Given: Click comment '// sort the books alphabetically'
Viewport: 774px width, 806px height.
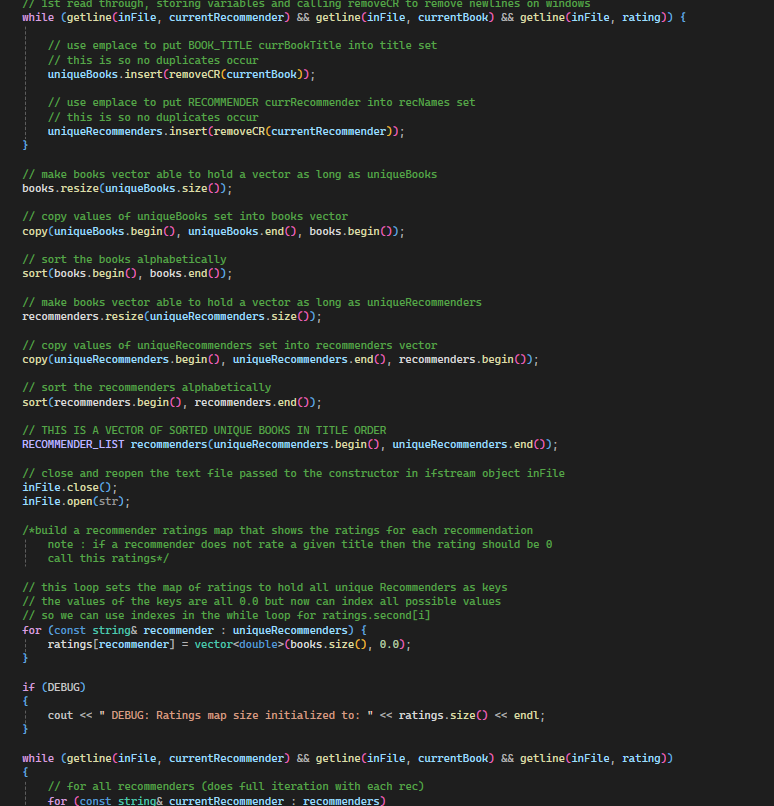Looking at the screenshot, I should click(124, 260).
